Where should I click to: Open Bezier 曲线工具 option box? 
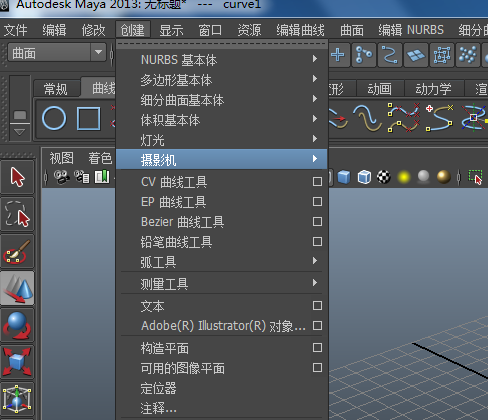317,222
